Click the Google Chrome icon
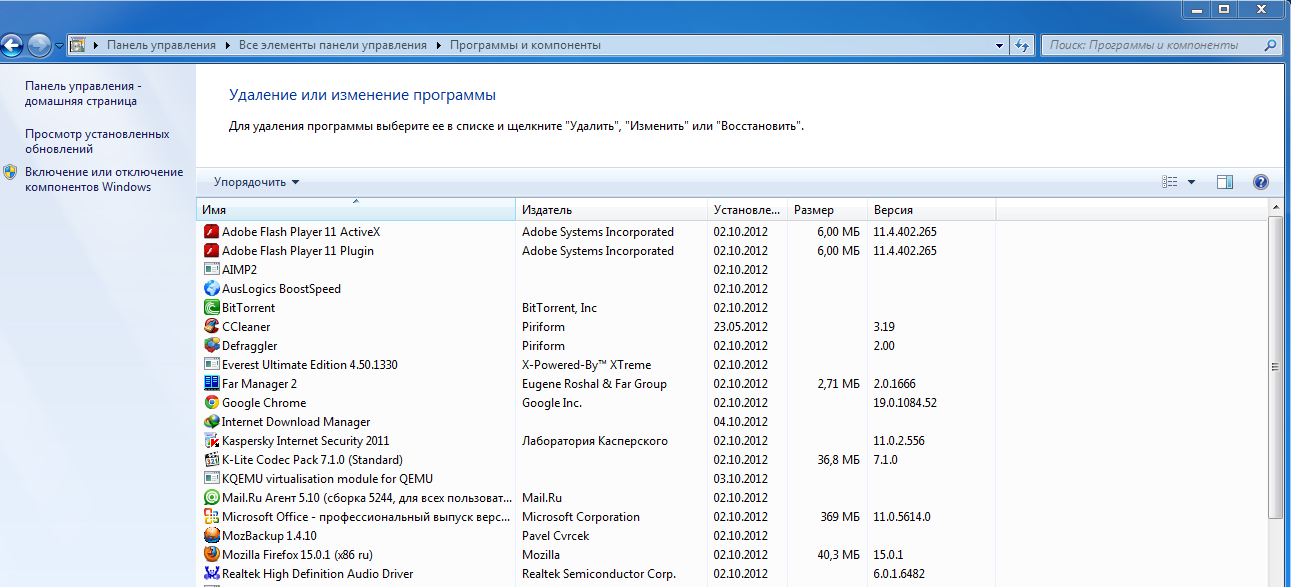Viewport: 1291px width, 587px height. 211,403
